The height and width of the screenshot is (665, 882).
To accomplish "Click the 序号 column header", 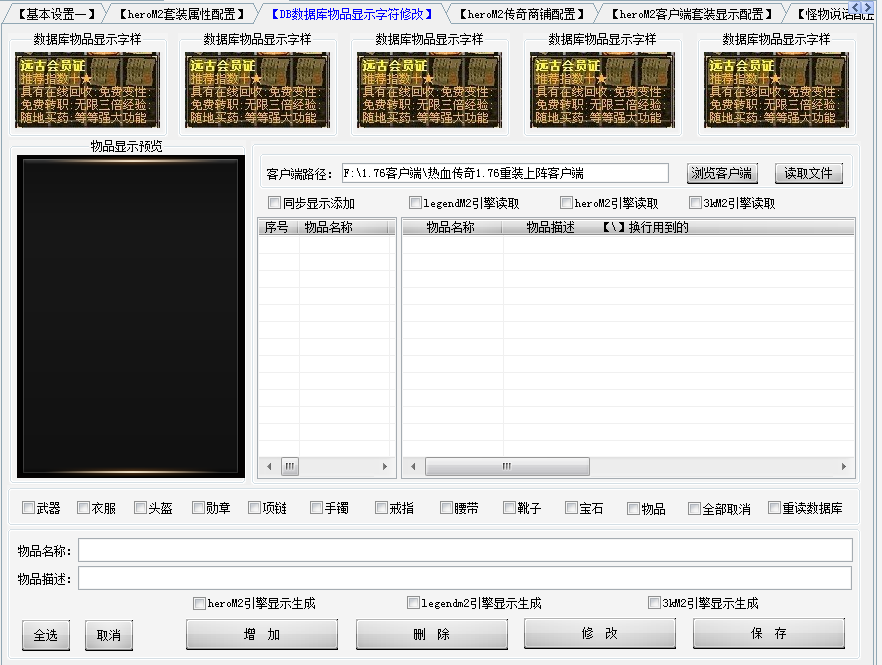I will pyautogui.click(x=278, y=227).
